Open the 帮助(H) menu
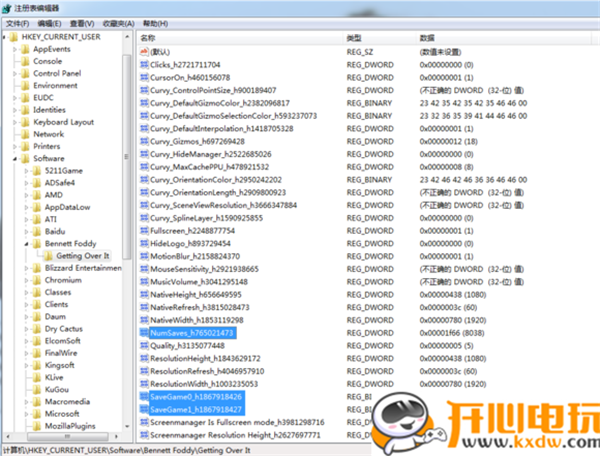This screenshot has height=456, width=600. tap(155, 24)
